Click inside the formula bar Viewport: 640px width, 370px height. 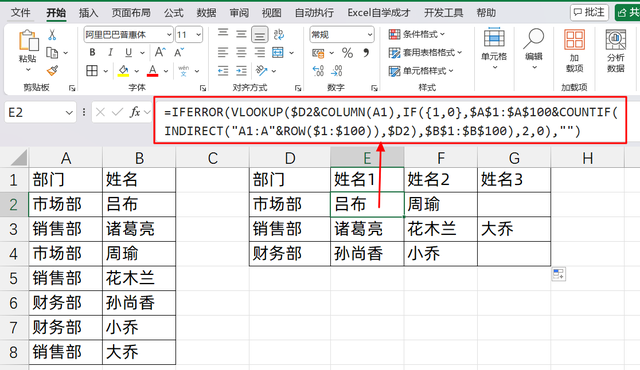390,121
